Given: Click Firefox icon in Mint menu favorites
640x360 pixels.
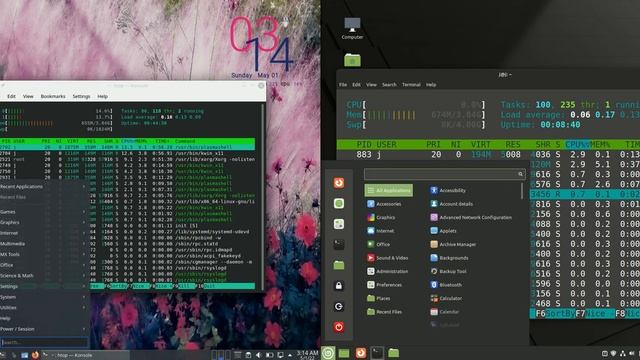Looking at the screenshot, I should click(x=338, y=183).
